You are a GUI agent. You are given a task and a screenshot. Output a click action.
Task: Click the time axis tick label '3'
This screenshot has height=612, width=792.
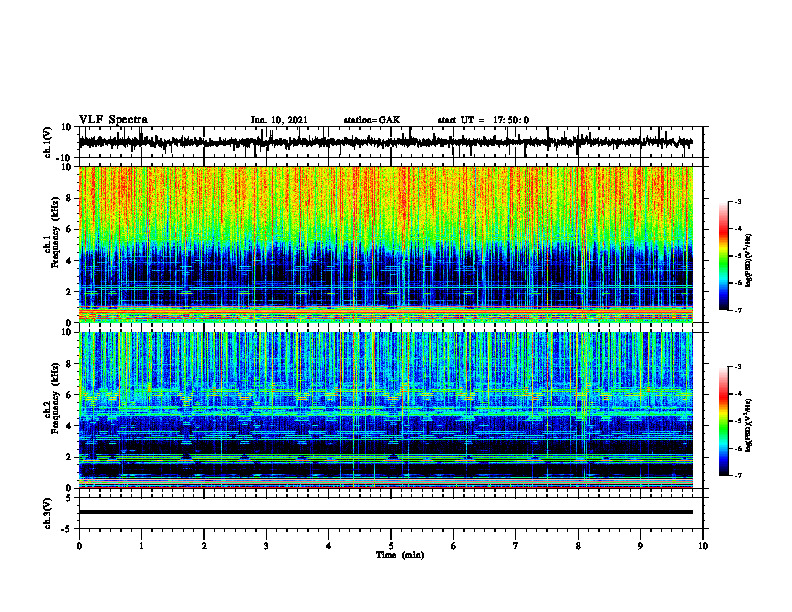[x=266, y=546]
